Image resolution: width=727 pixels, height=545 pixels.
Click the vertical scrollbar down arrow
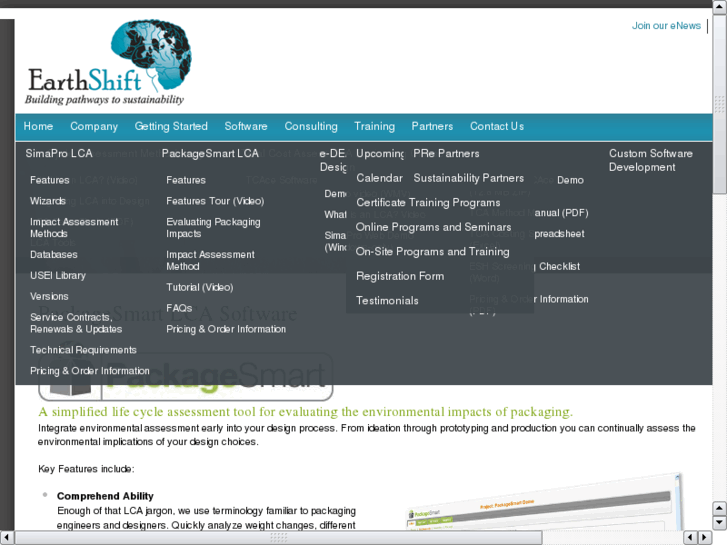[x=719, y=523]
